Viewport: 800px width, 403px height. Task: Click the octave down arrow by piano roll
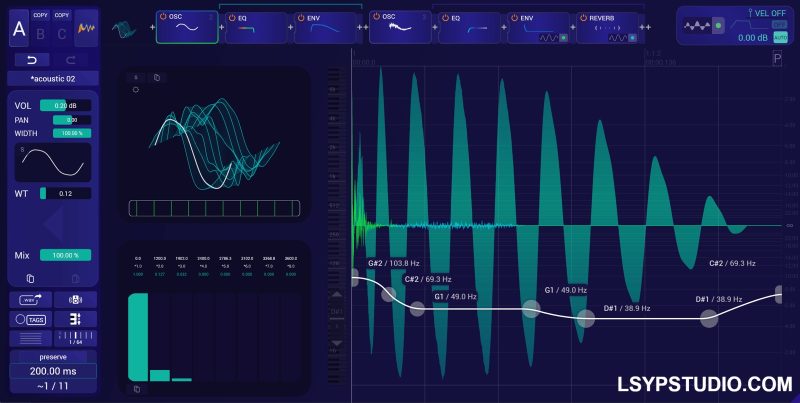(337, 343)
